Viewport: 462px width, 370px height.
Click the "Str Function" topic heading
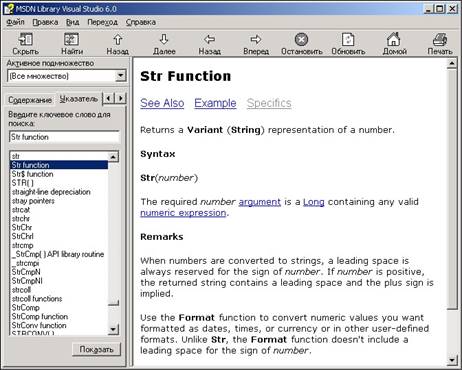(185, 76)
